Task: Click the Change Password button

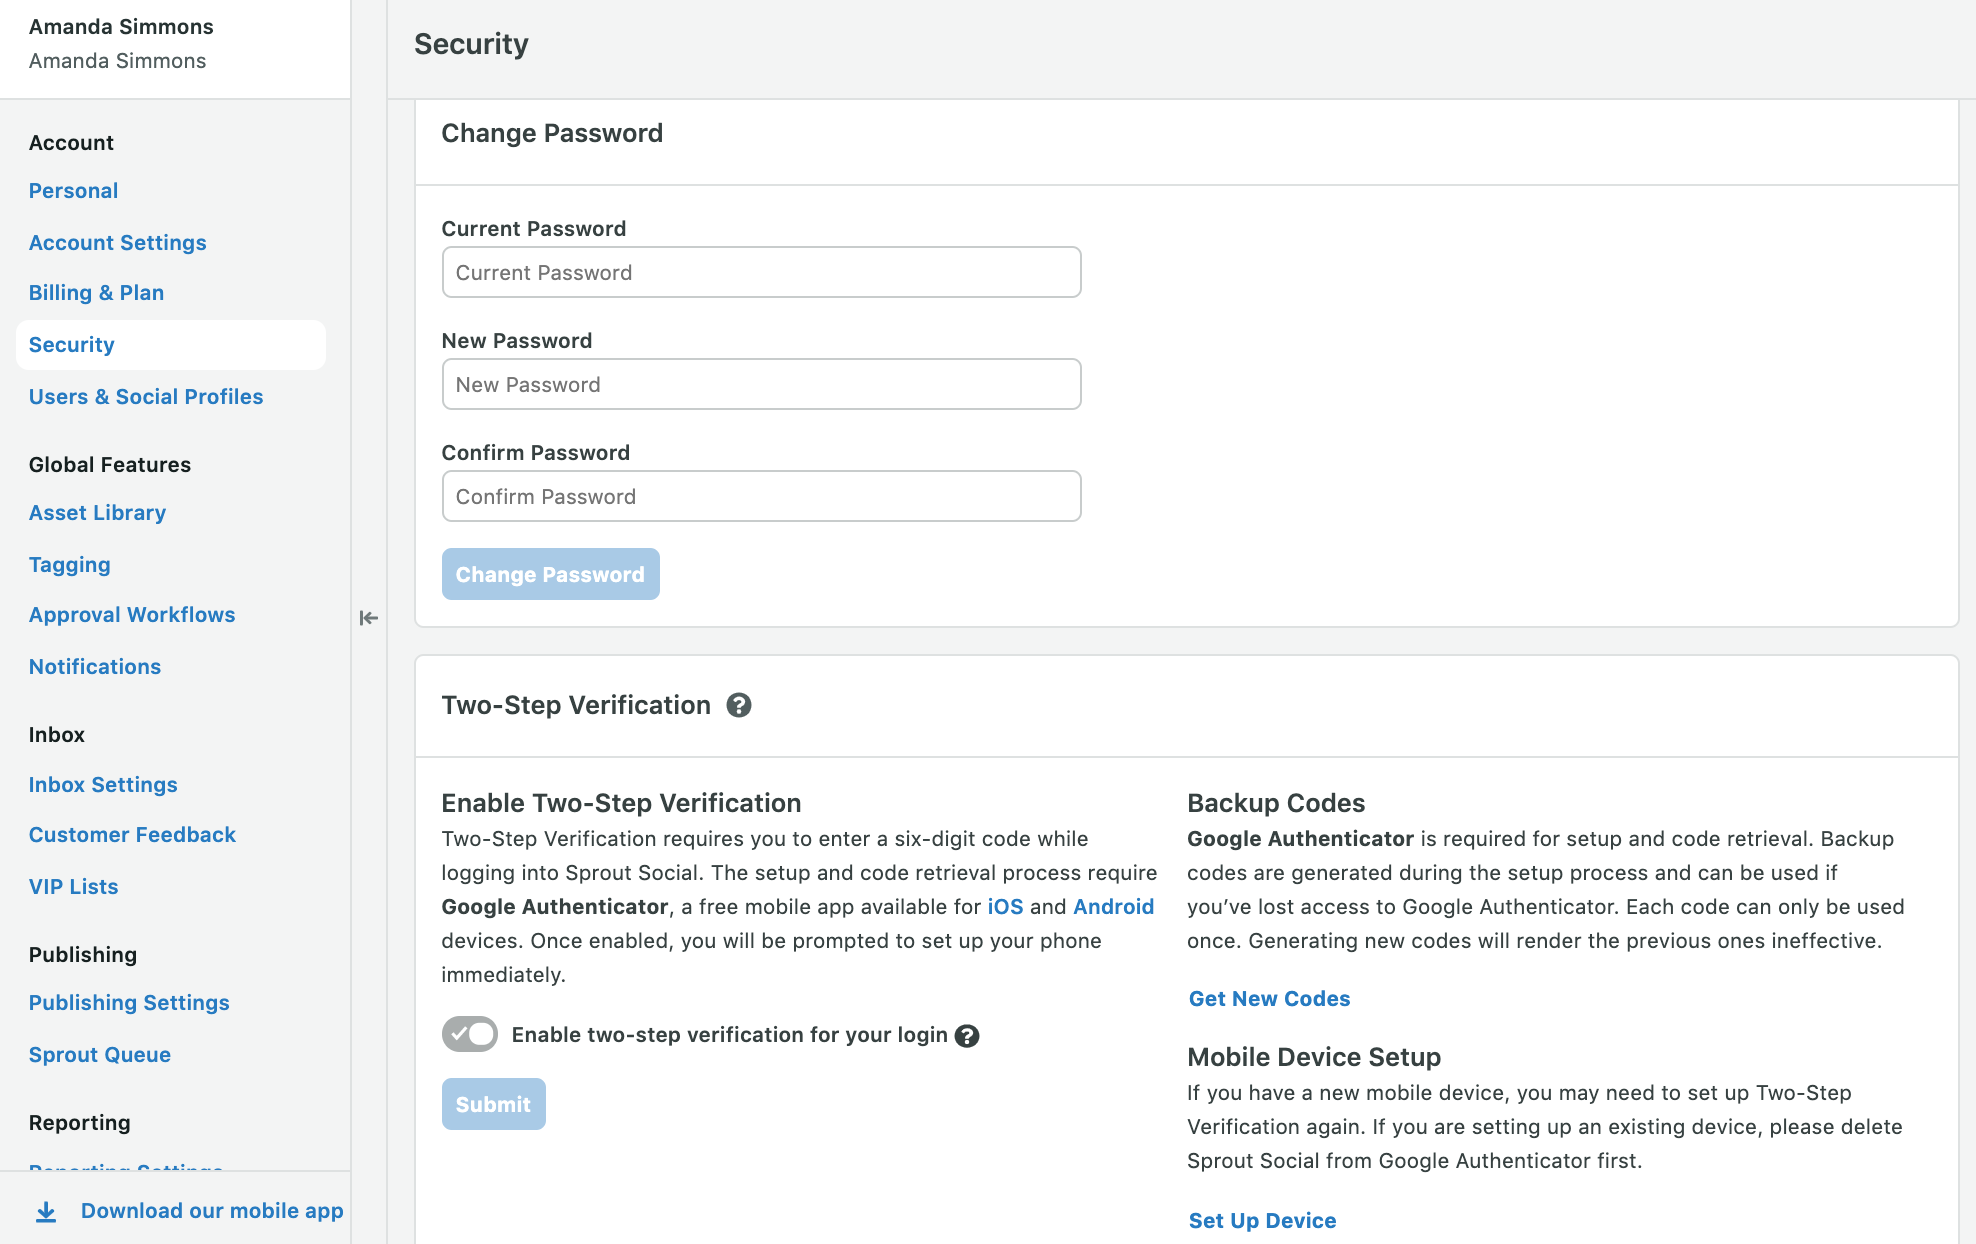Action: click(x=550, y=573)
